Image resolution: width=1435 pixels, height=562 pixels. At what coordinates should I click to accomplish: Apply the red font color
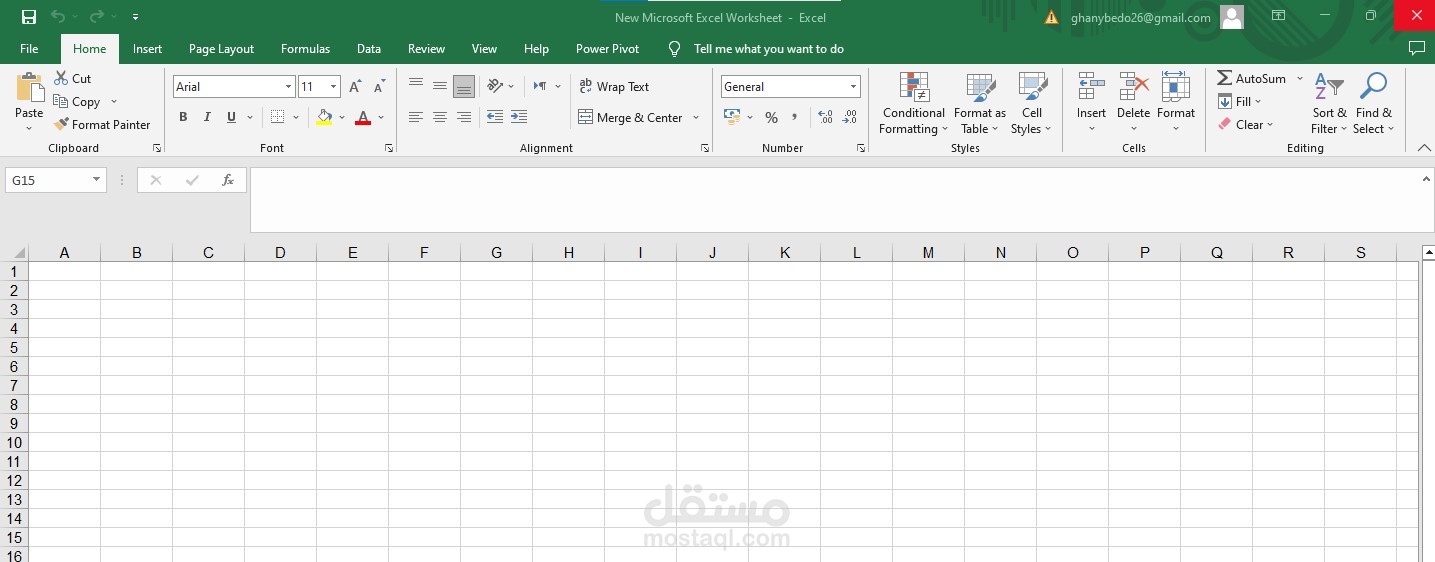pyautogui.click(x=363, y=117)
